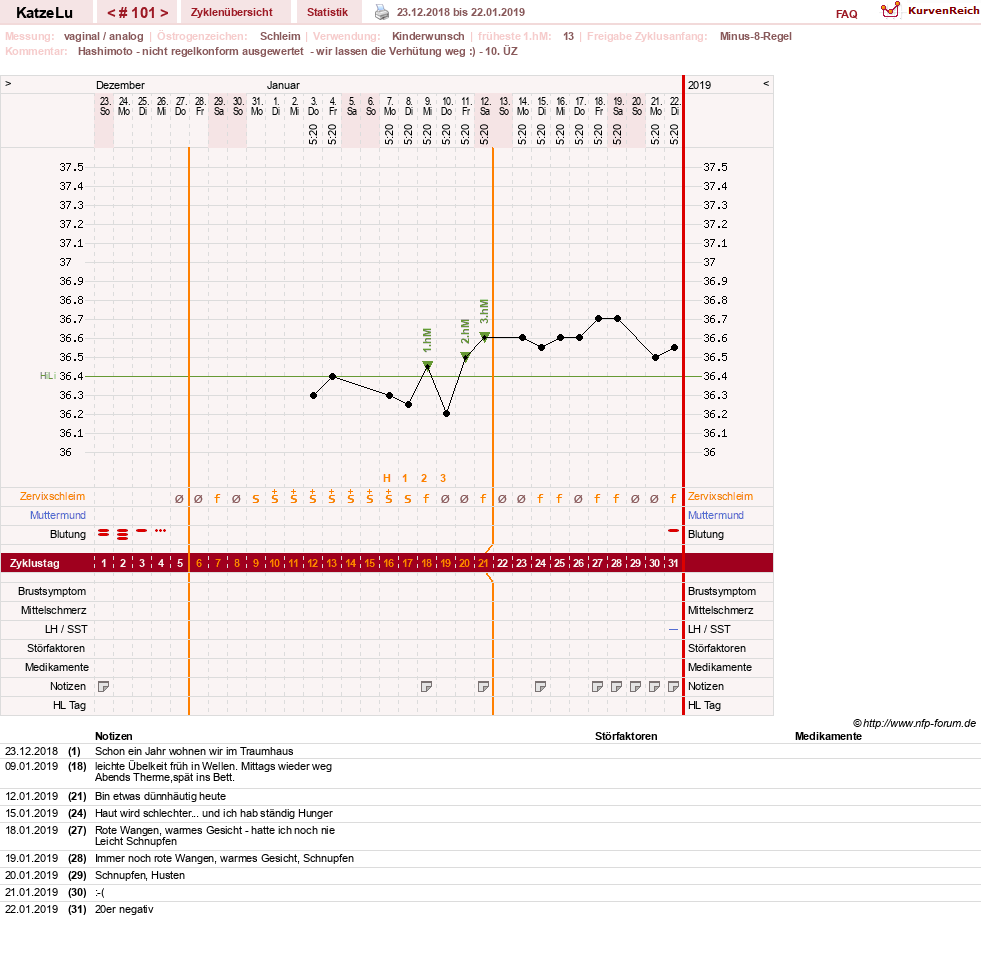Click the temperature point on 10. Do
This screenshot has height=963, width=981.
point(447,414)
